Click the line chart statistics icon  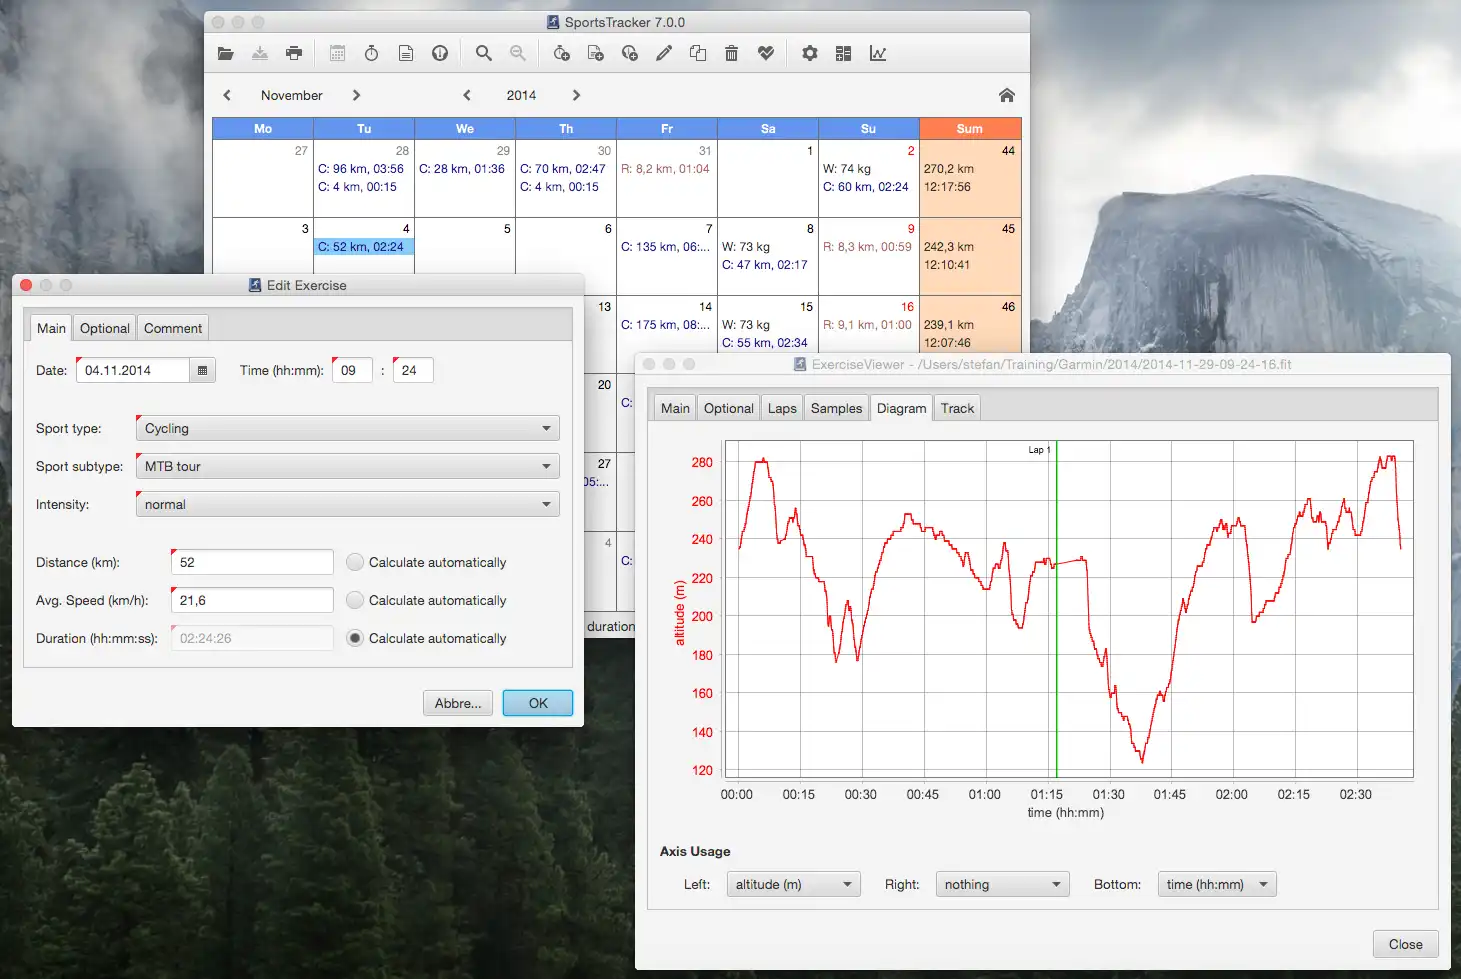[x=878, y=54]
